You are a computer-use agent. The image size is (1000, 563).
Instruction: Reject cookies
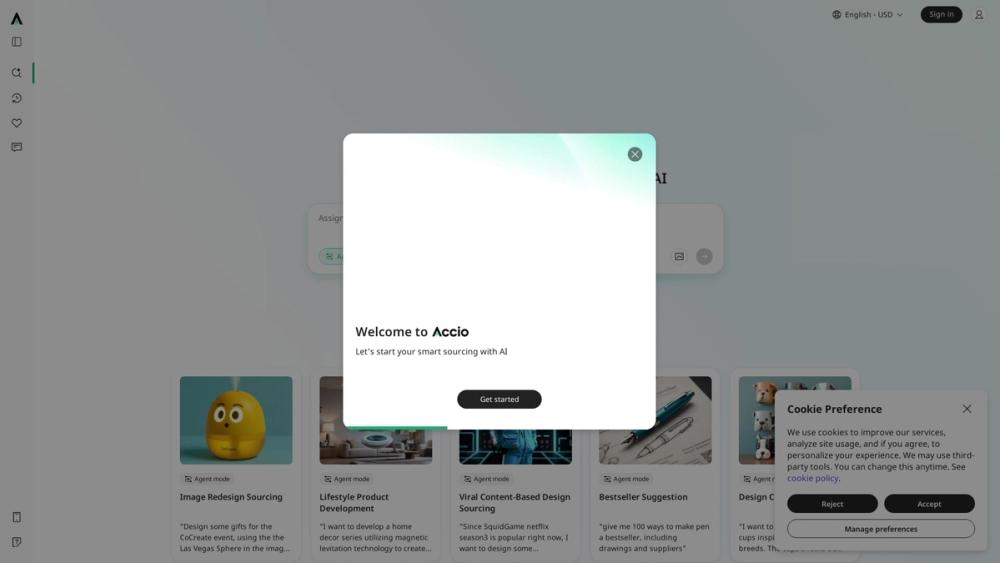[x=832, y=504]
